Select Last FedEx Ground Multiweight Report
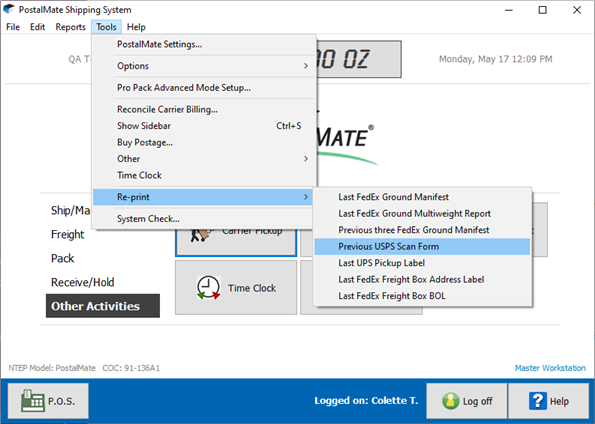Screen dimensions: 595x424 click(422, 214)
